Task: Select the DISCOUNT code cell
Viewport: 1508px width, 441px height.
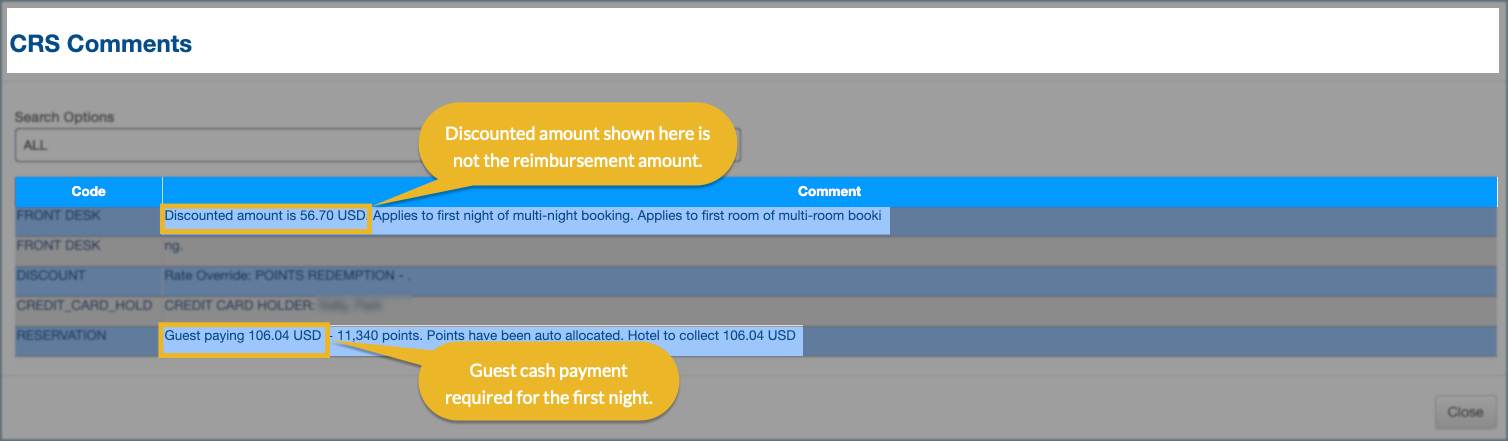Action: 51,275
